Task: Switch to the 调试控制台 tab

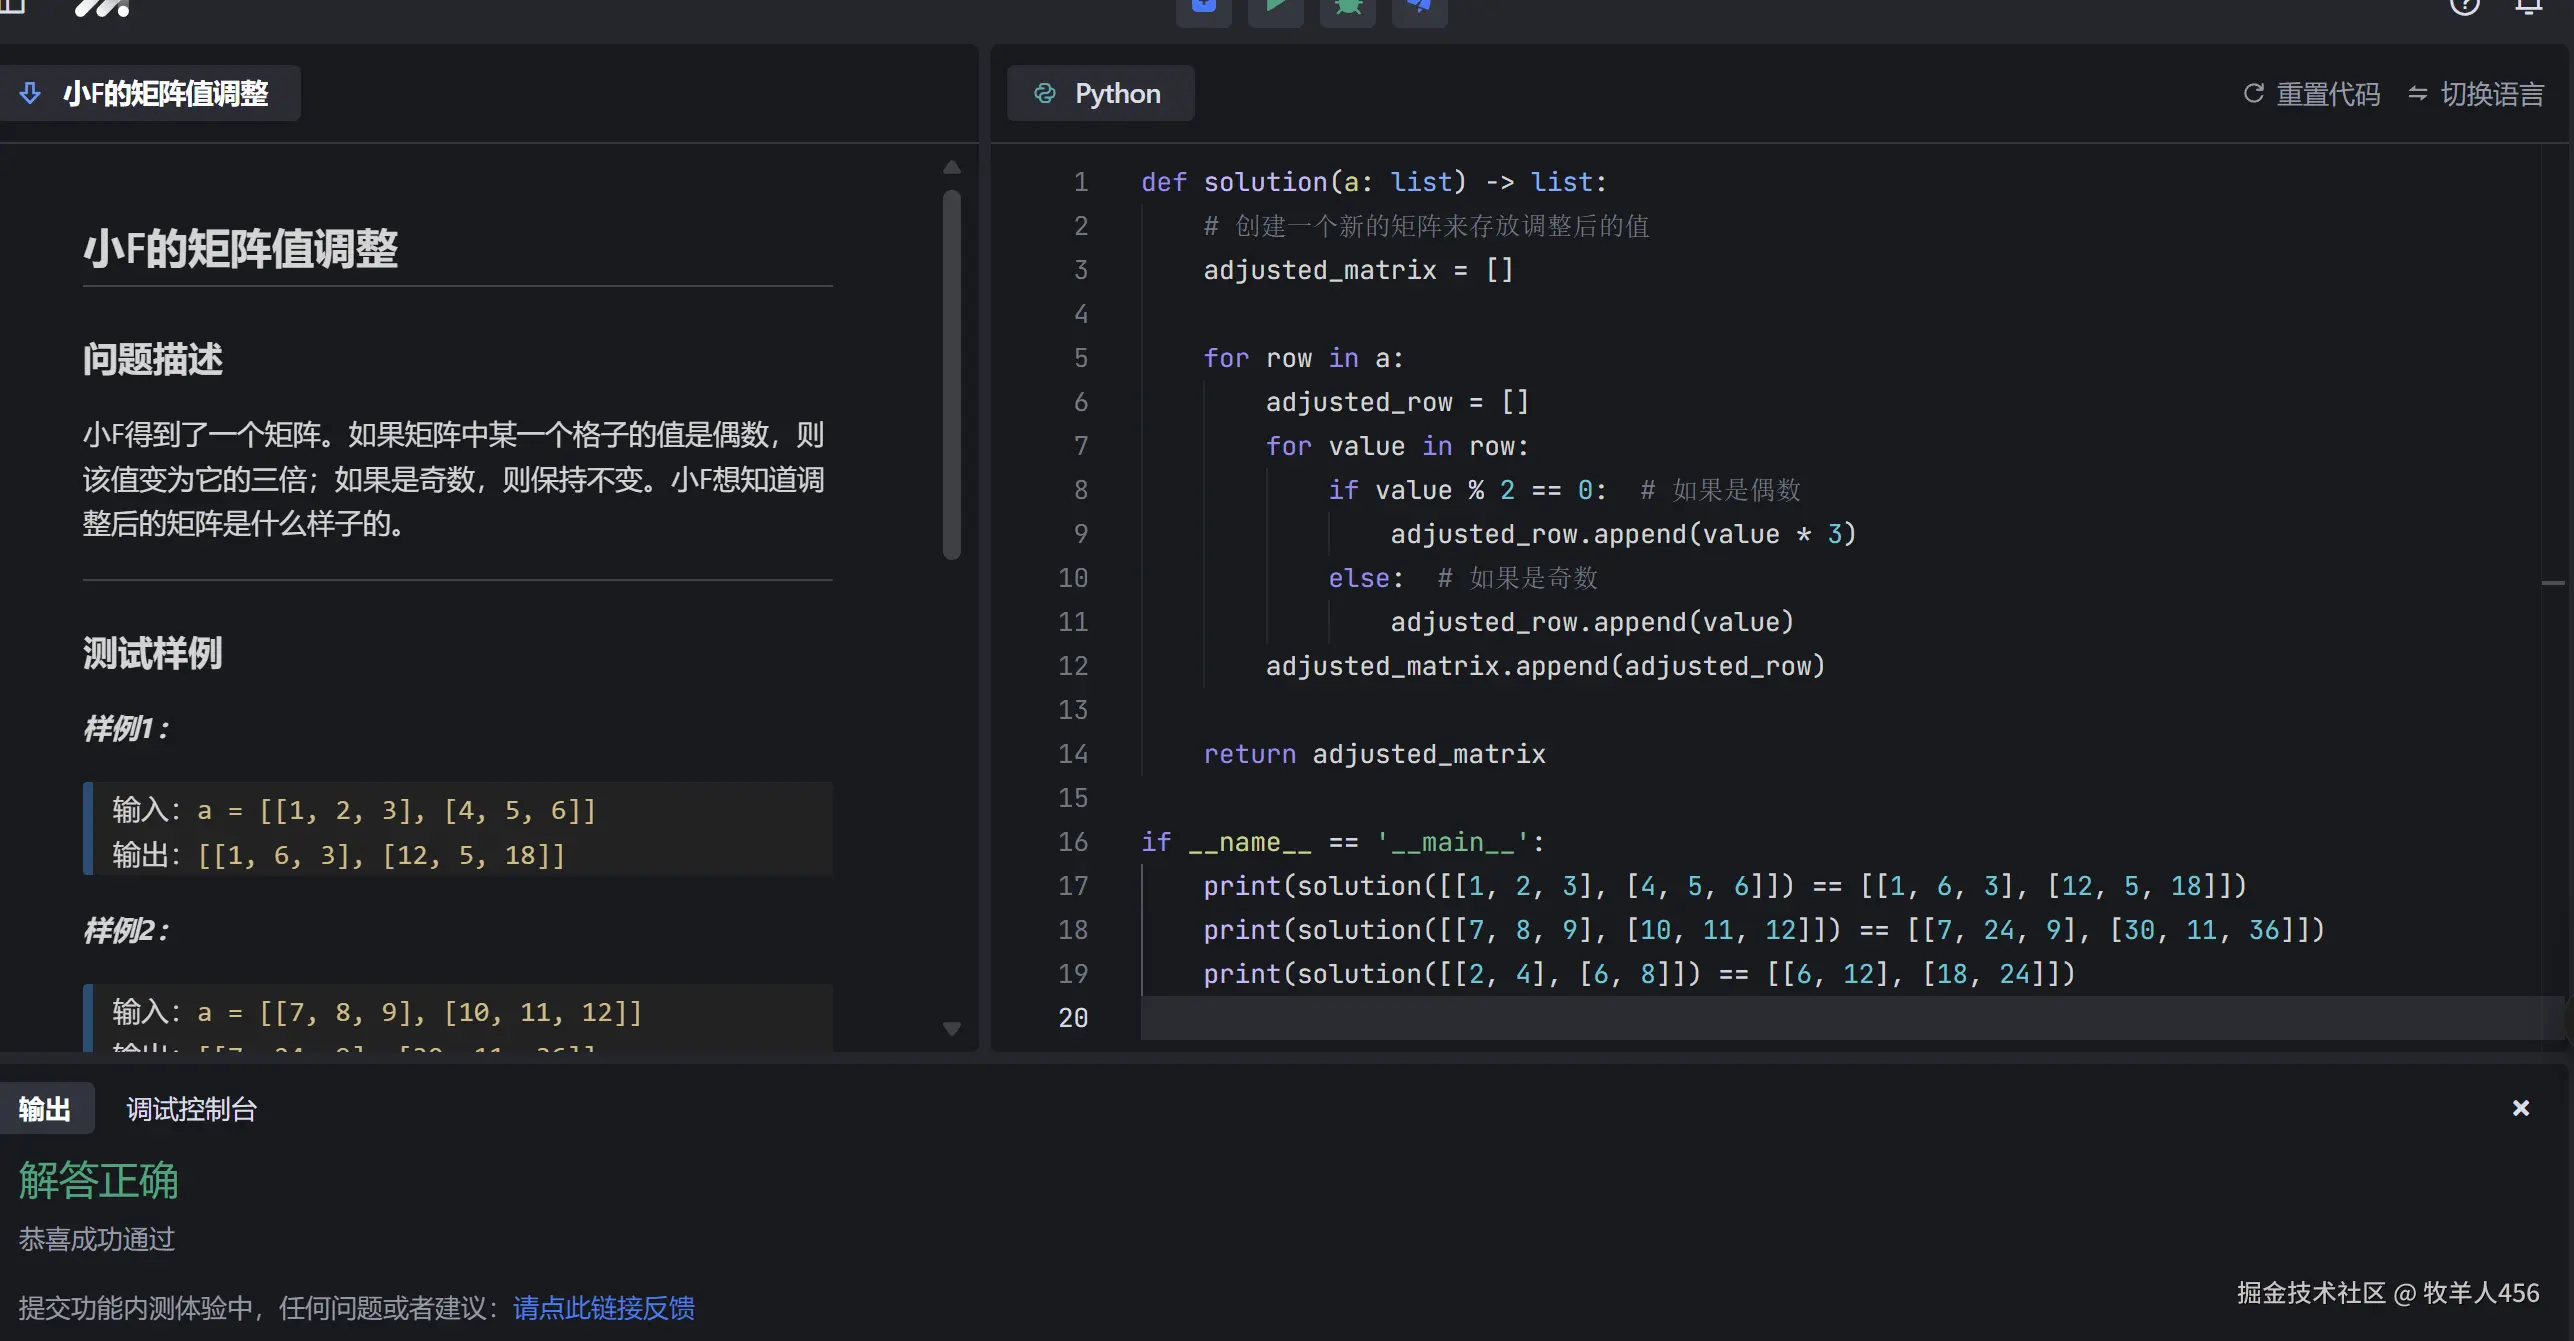Action: pyautogui.click(x=191, y=1109)
